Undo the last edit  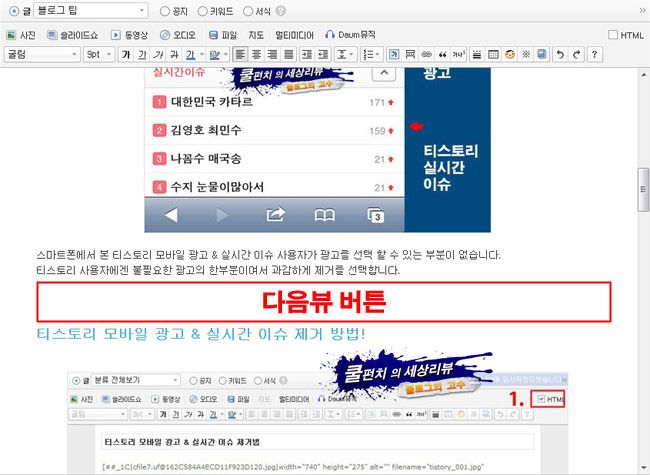click(560, 54)
